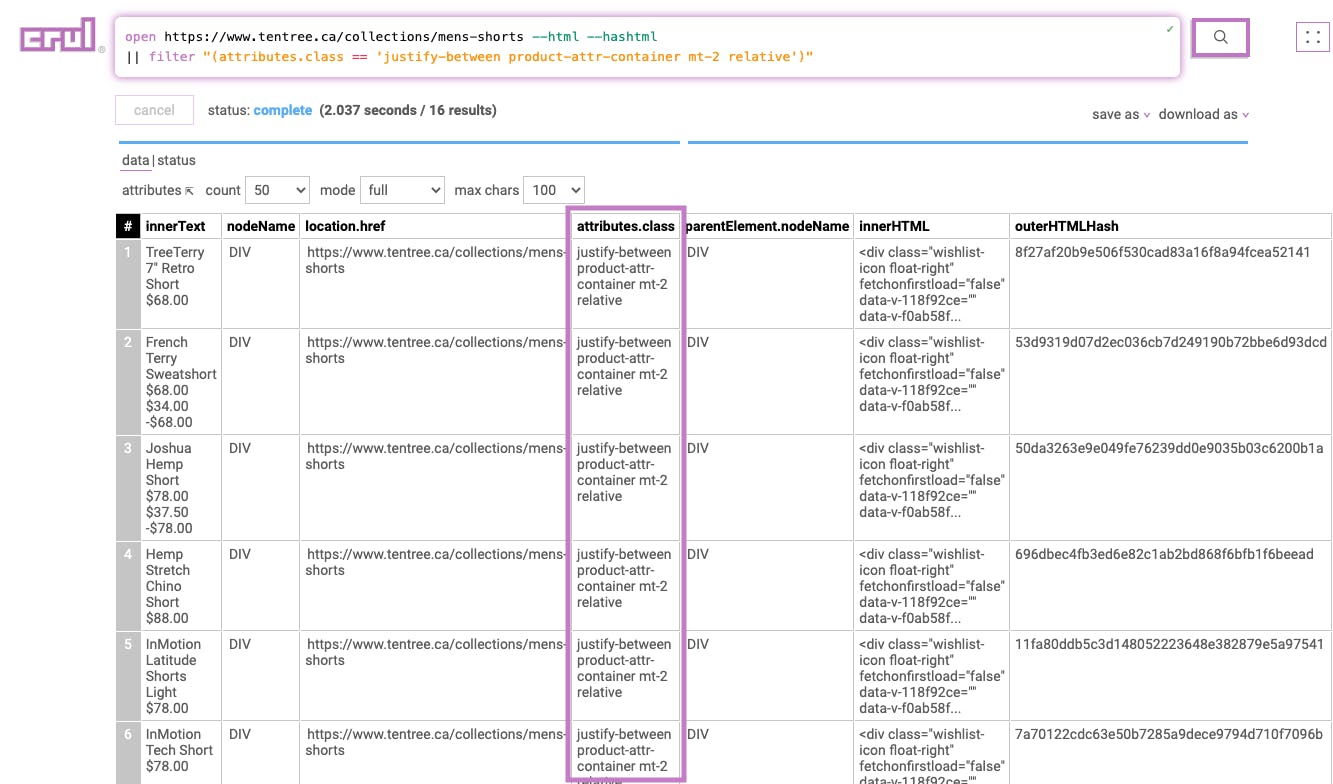The height and width of the screenshot is (784, 1333).
Task: Select the InMotion Tech Short cell
Action: click(x=180, y=750)
